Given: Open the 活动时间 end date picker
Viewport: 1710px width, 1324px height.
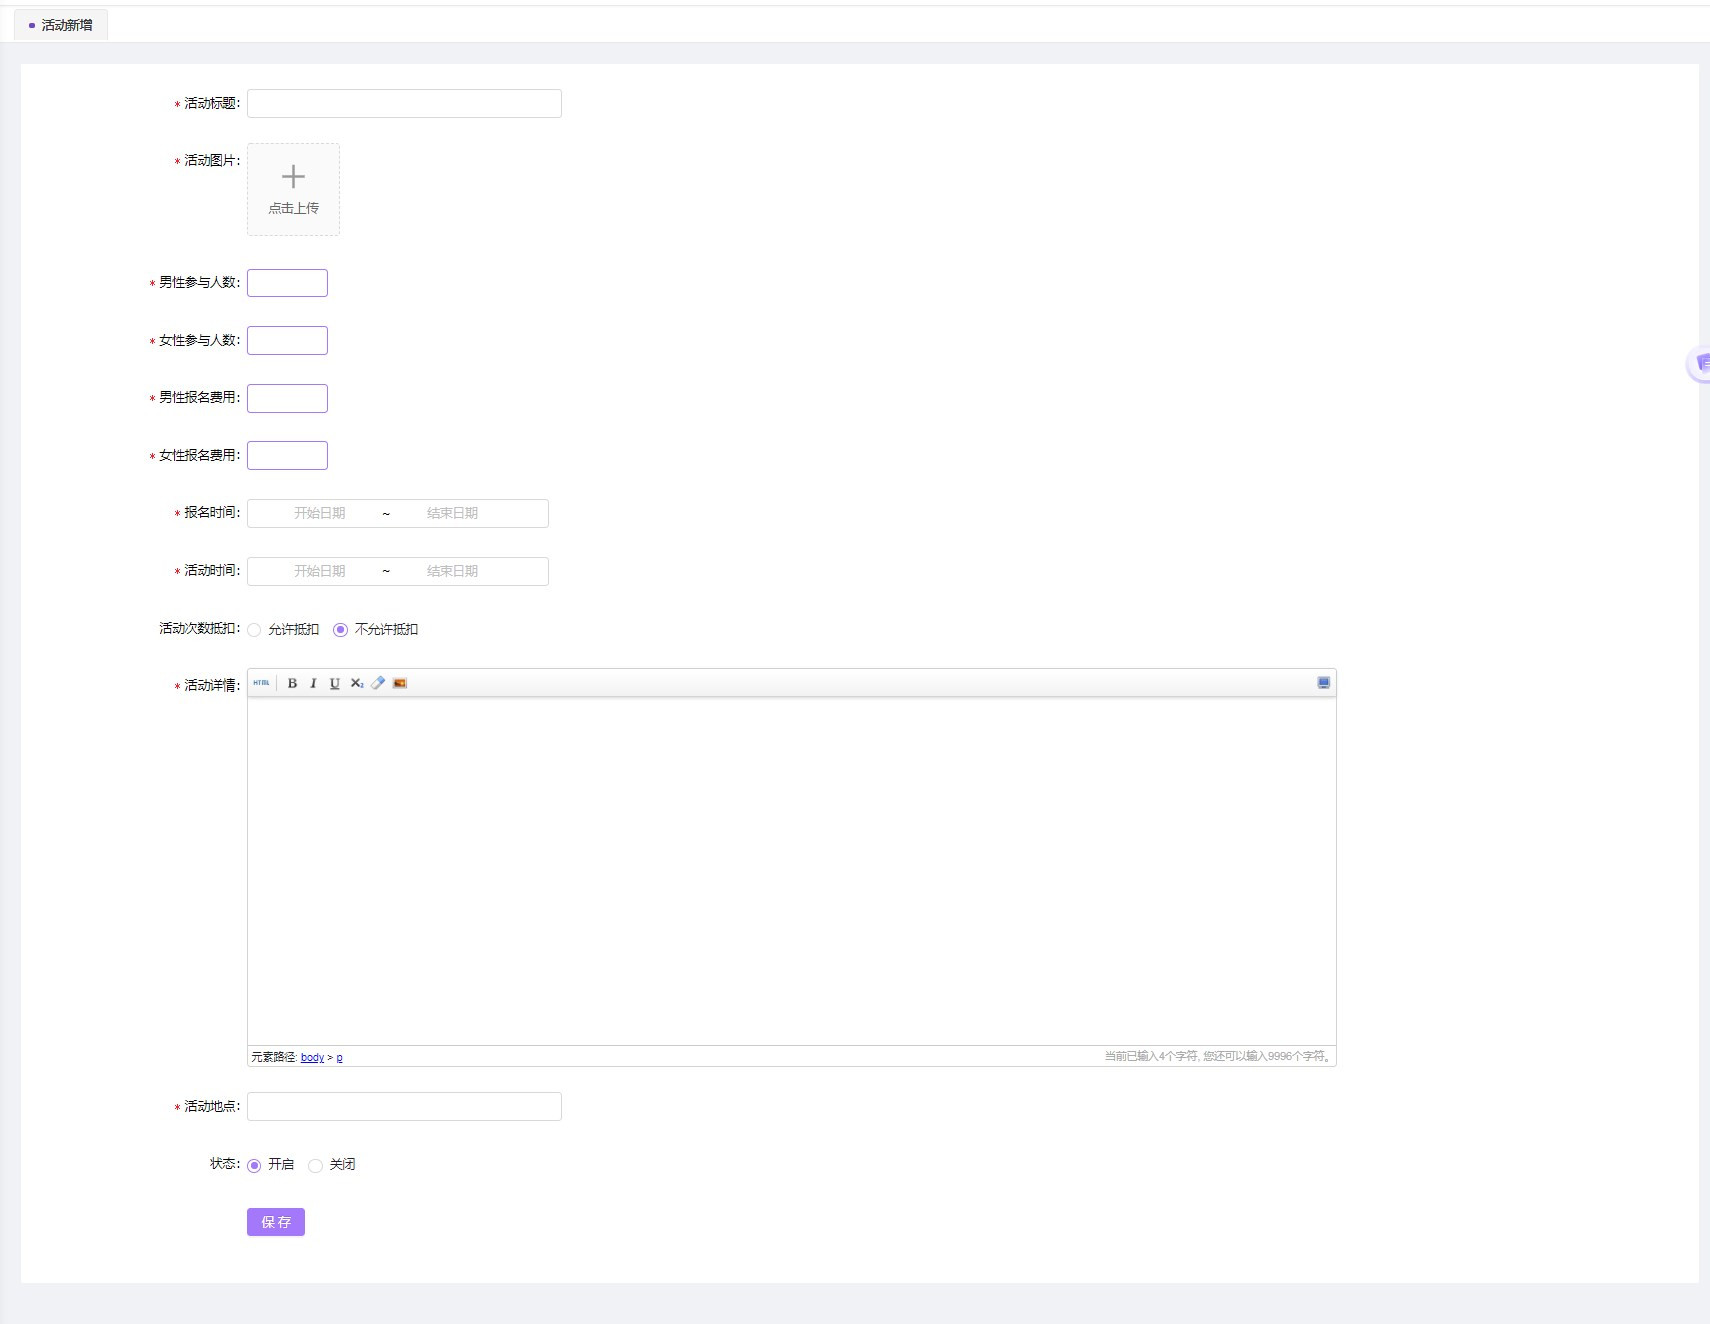Looking at the screenshot, I should click(452, 571).
